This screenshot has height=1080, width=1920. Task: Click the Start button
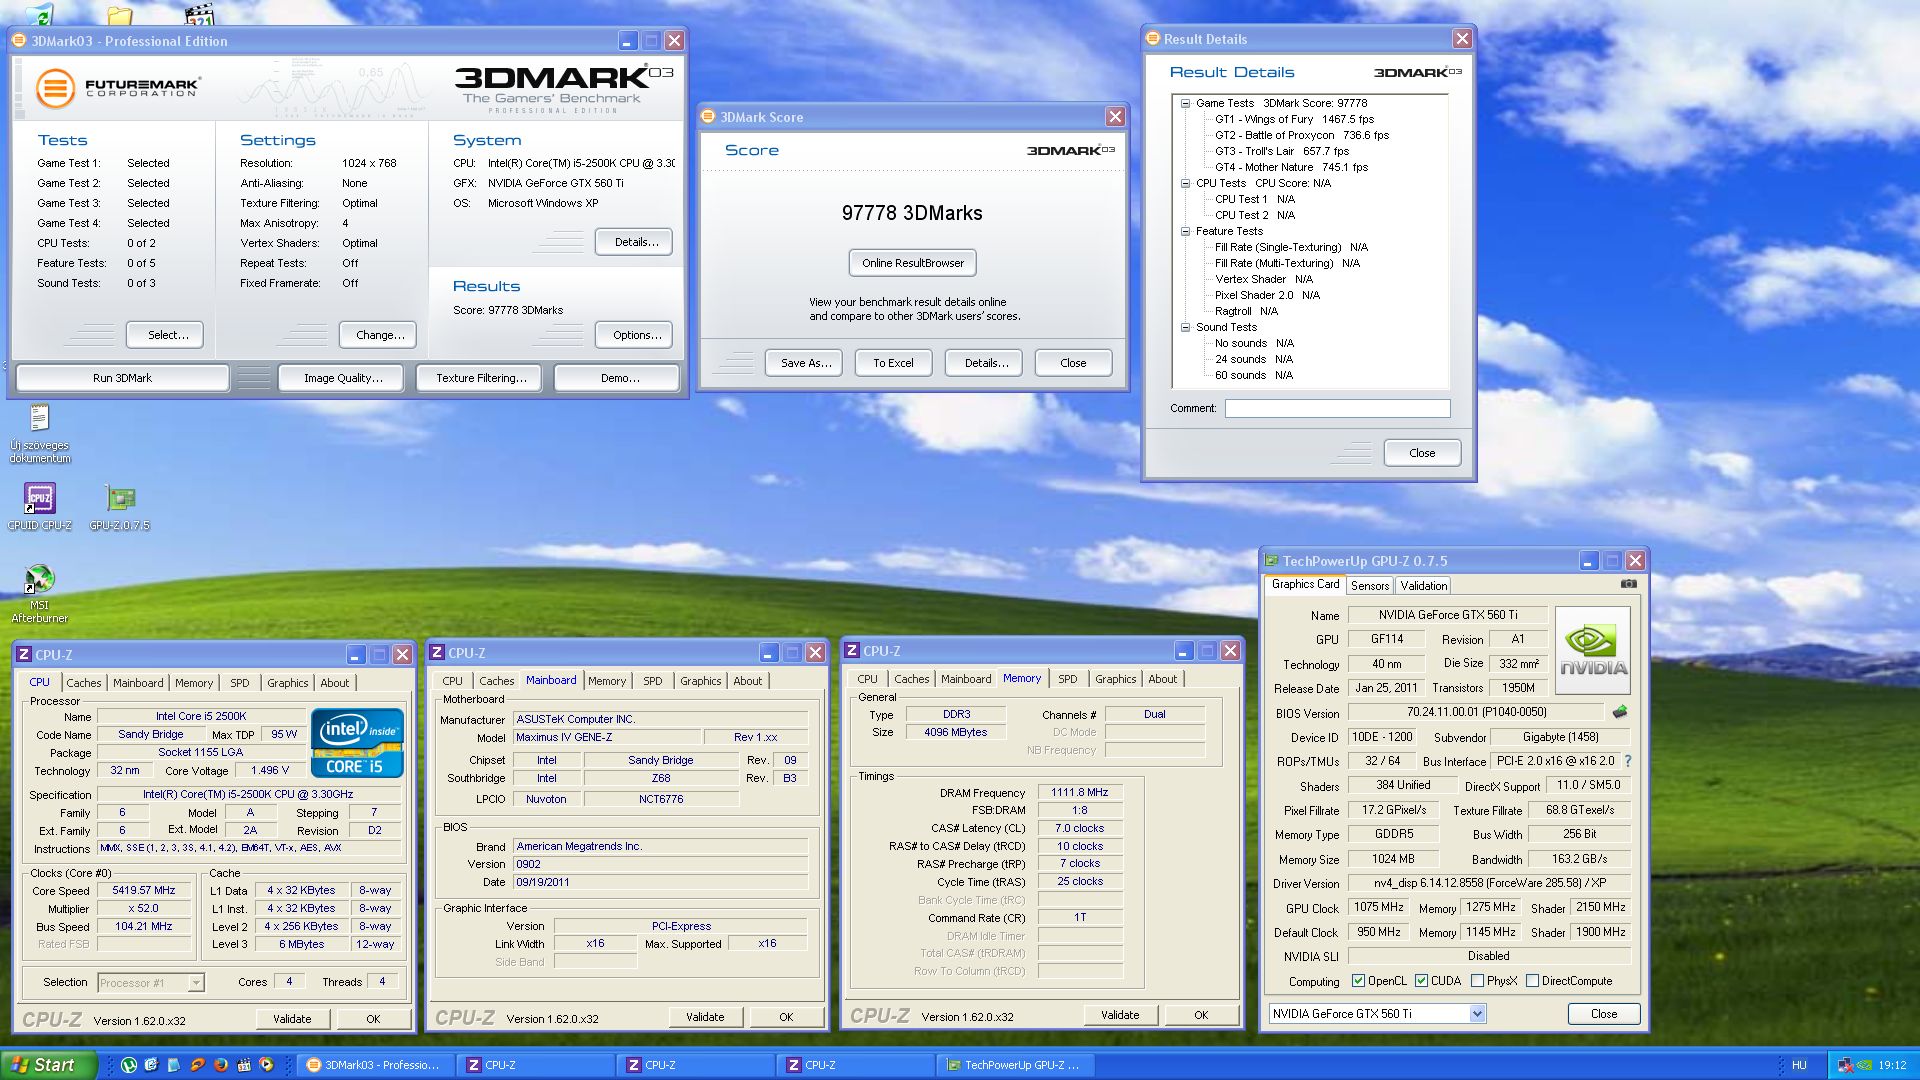(x=48, y=1065)
